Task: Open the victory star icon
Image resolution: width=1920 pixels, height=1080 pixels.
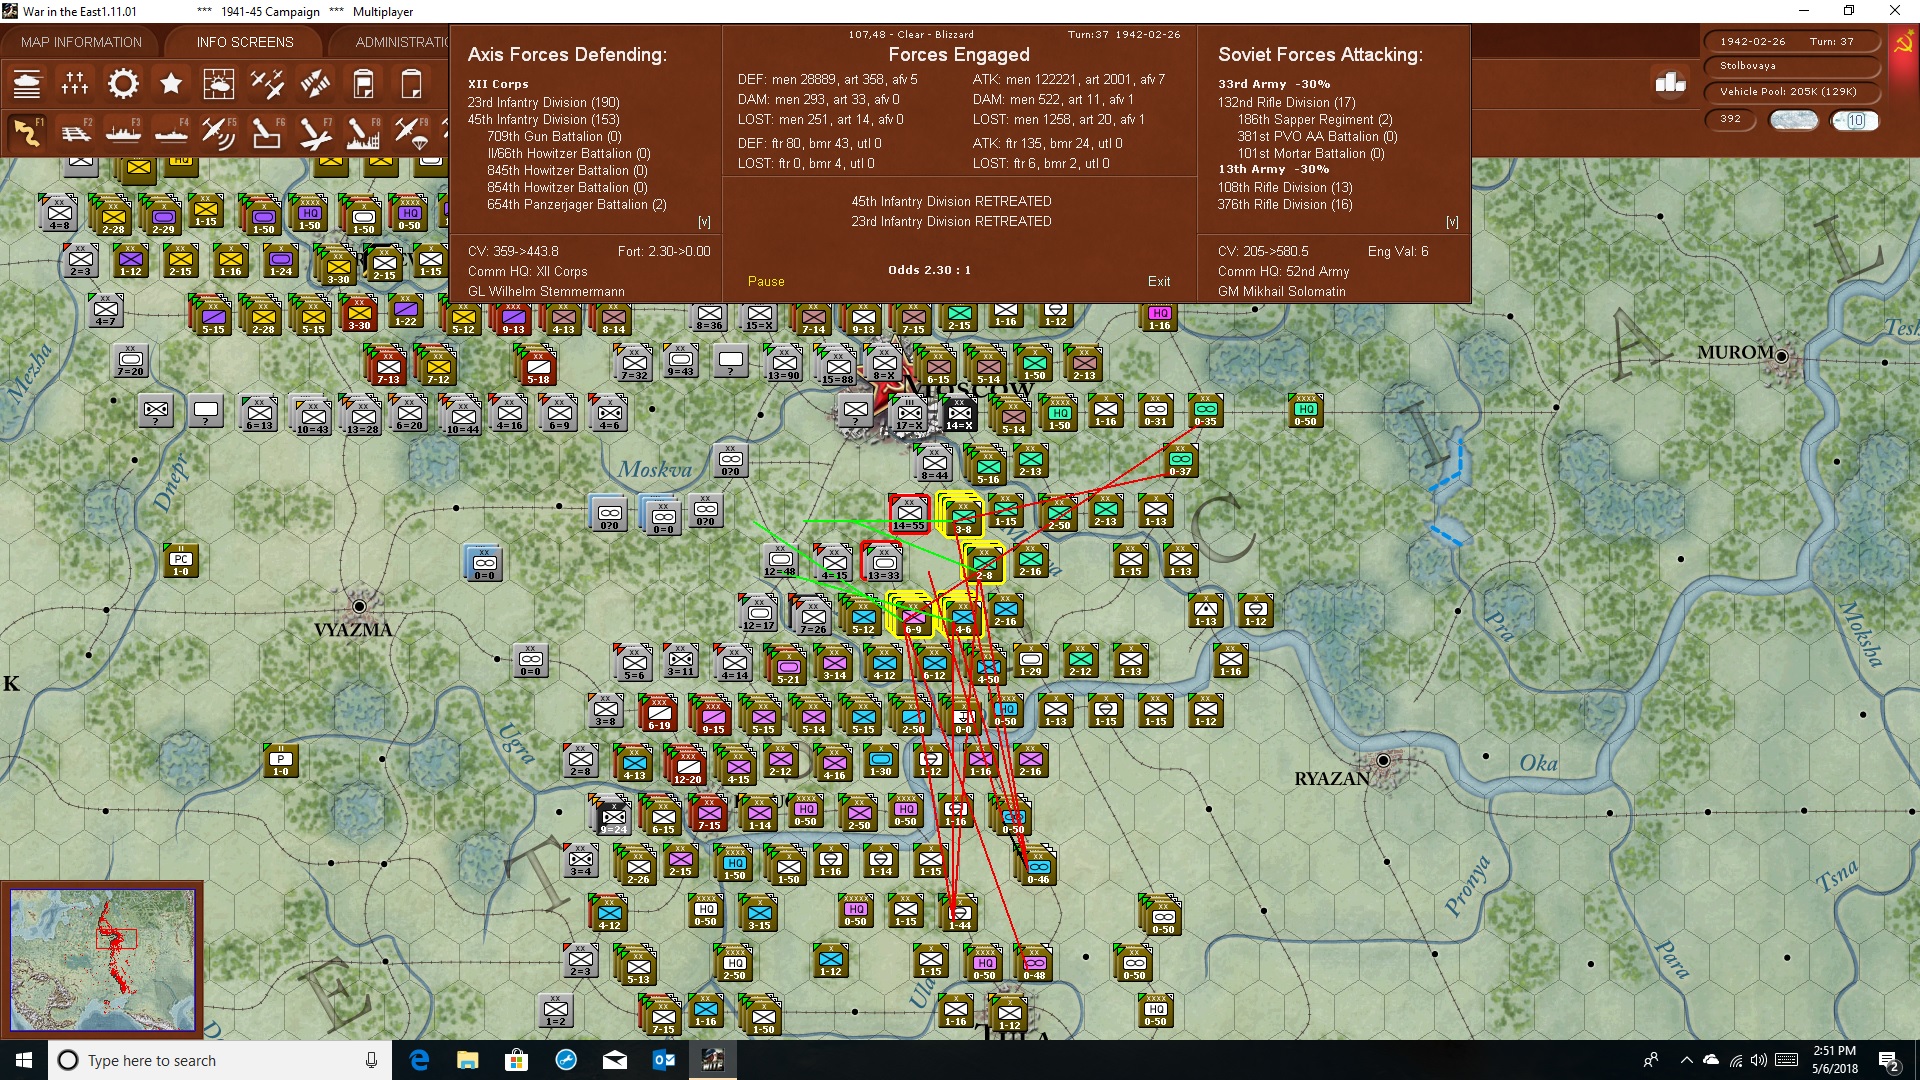Action: (171, 84)
